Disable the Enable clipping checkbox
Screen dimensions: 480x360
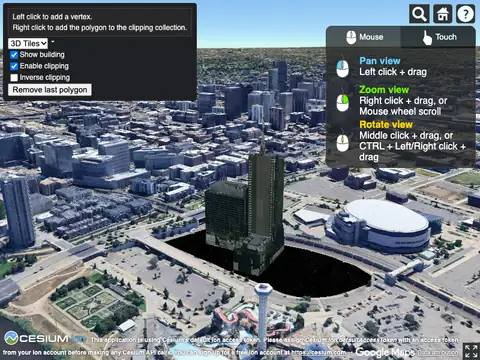(14, 66)
